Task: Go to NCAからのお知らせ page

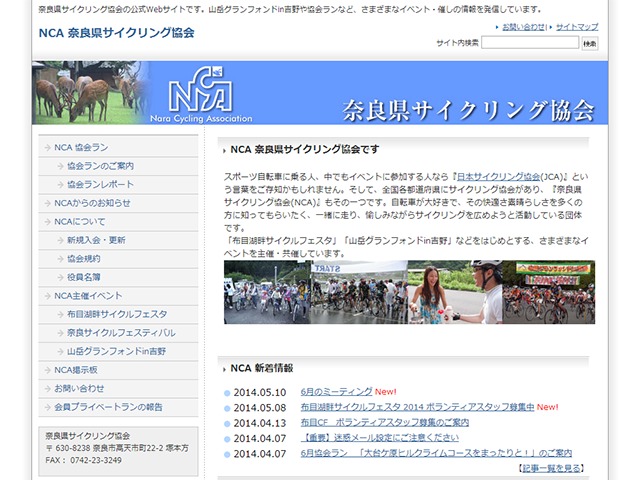Action: pos(118,203)
